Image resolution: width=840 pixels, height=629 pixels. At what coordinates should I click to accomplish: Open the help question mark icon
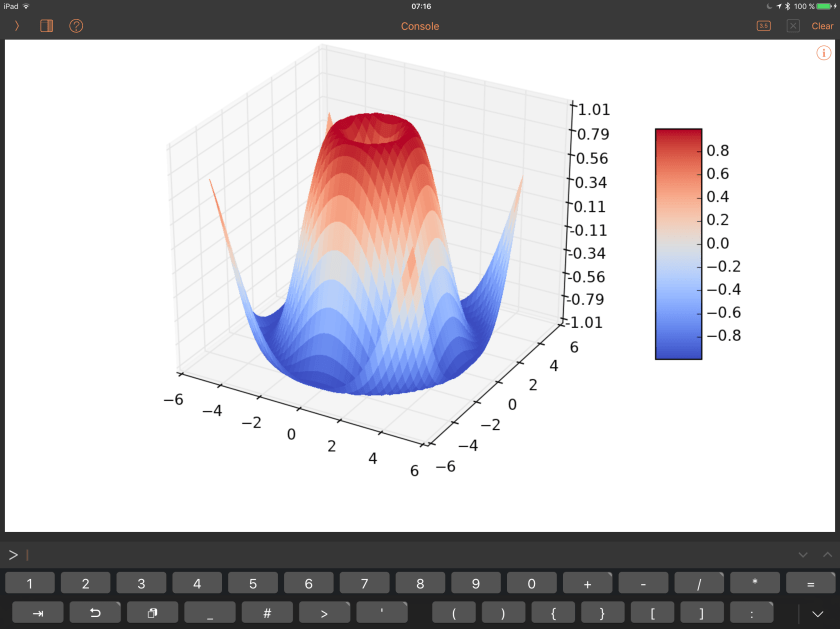click(x=76, y=26)
